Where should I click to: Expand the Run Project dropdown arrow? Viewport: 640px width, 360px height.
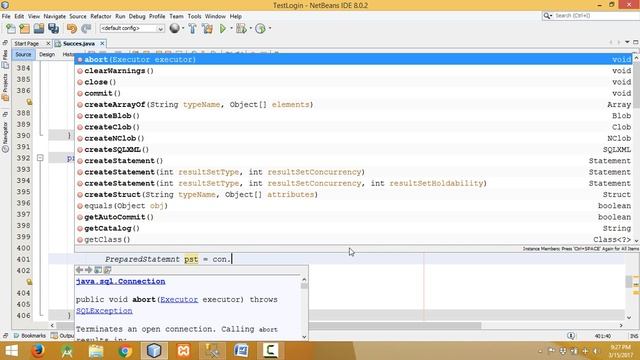coord(231,29)
